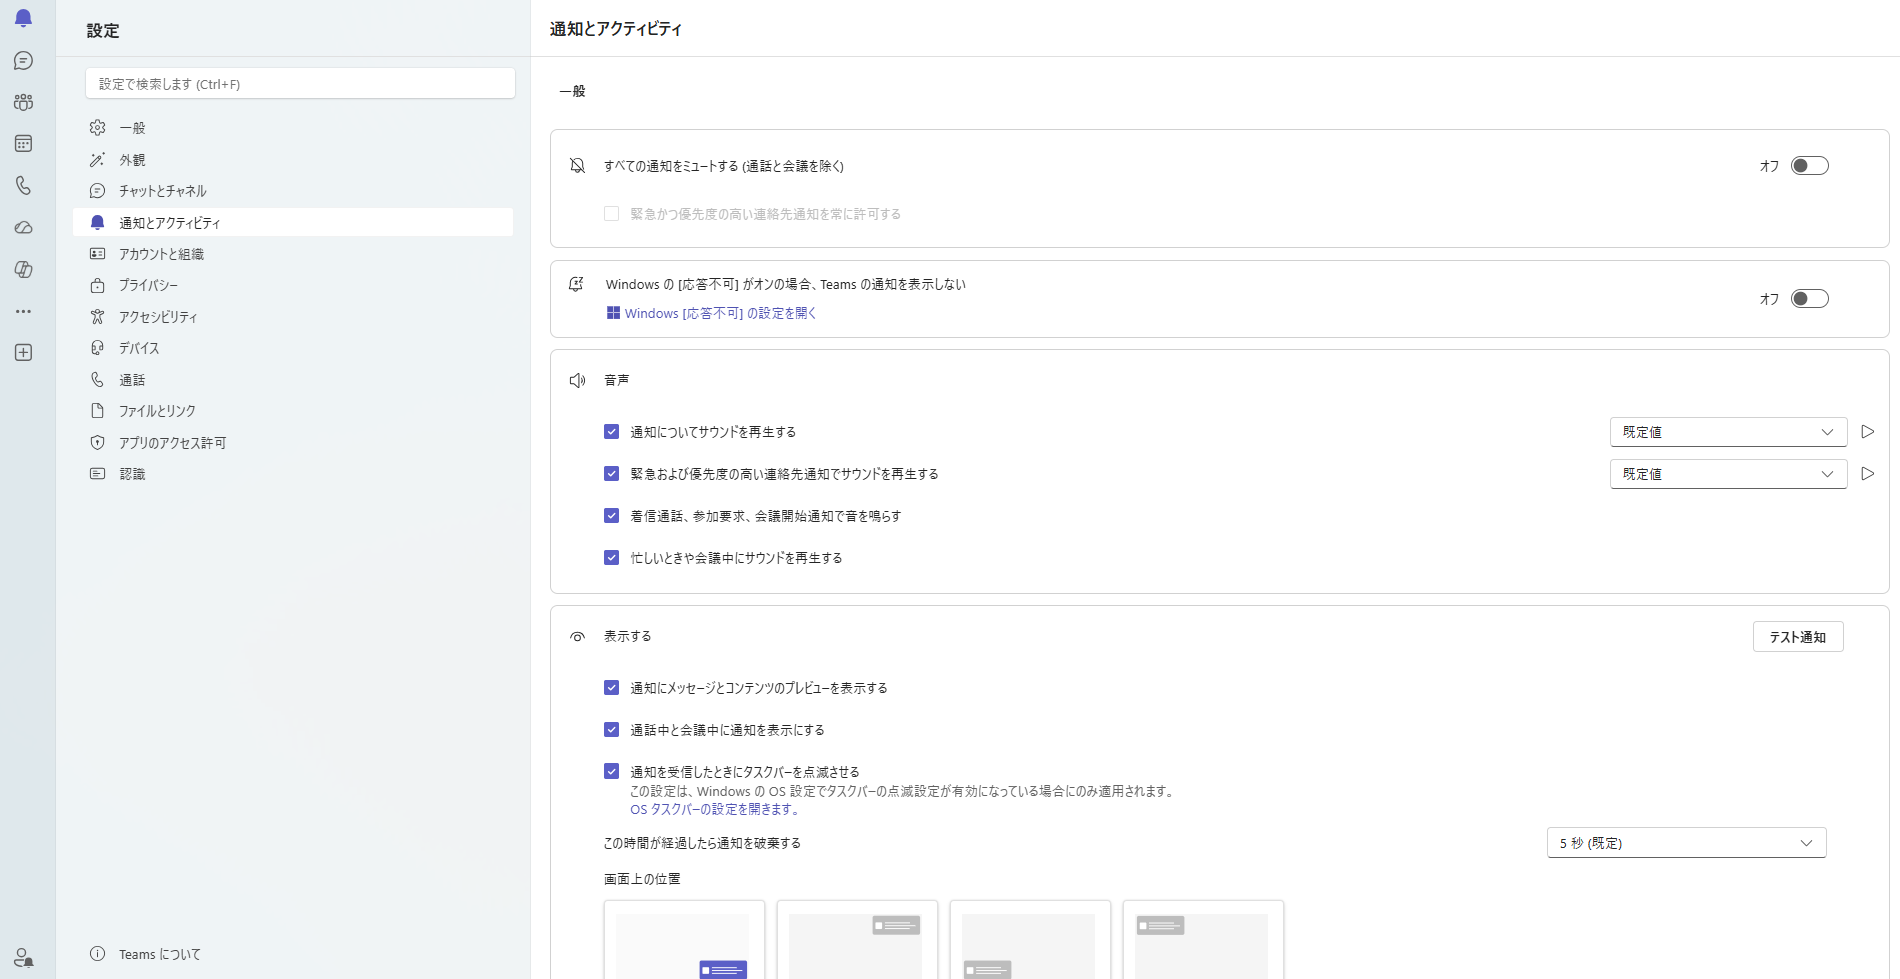Toggle すべての通知をミュートする switch
The image size is (1900, 979).
click(x=1809, y=166)
